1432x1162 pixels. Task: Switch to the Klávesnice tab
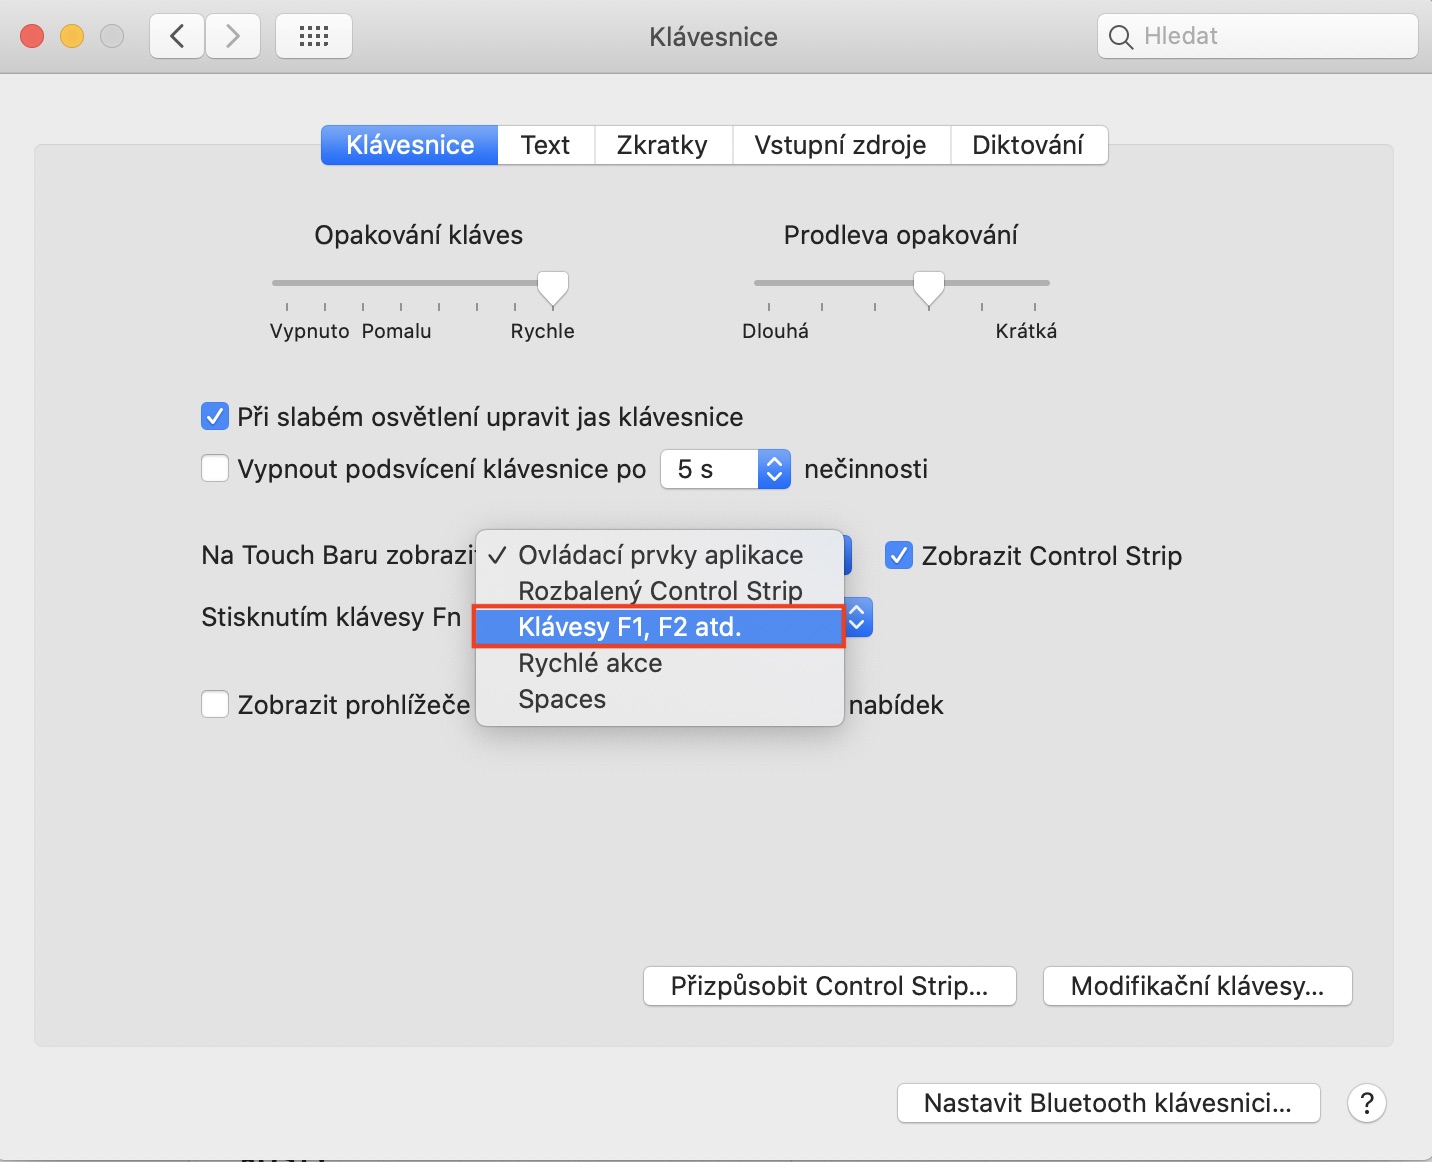[x=410, y=145]
